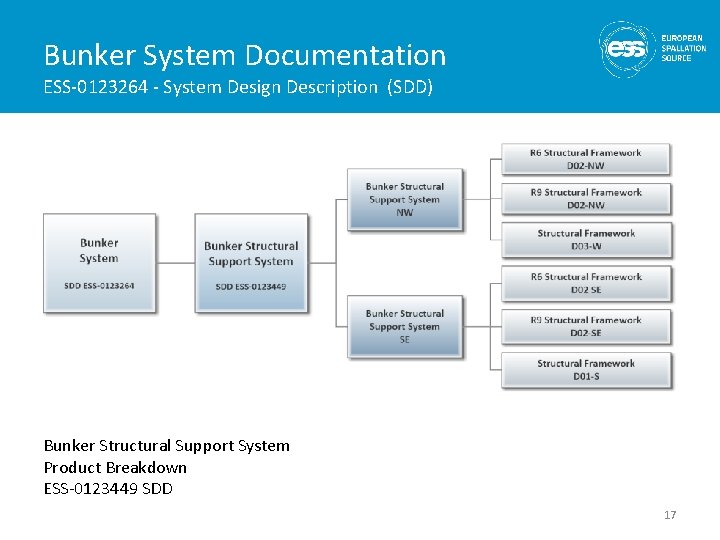Viewport: 720px width, 540px height.
Task: Click the Bunker Structural Support System NW box
Action: tap(405, 199)
